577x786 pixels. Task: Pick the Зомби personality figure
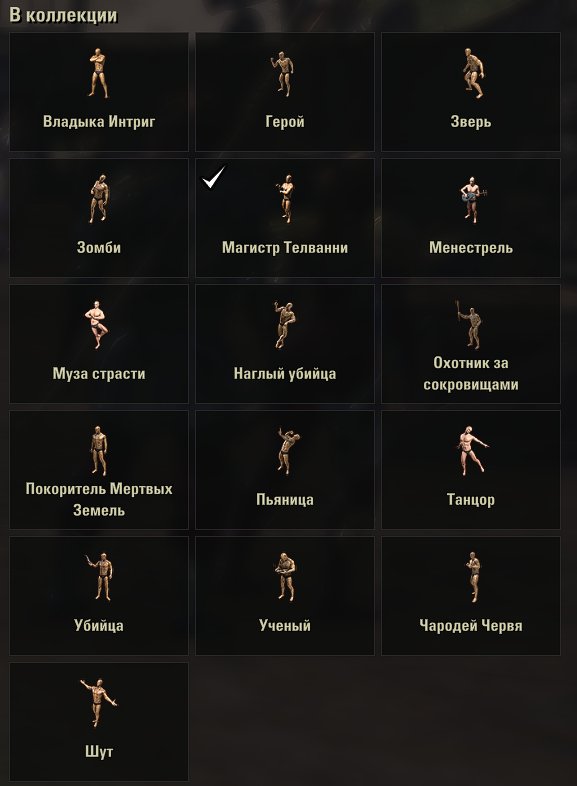[99, 199]
